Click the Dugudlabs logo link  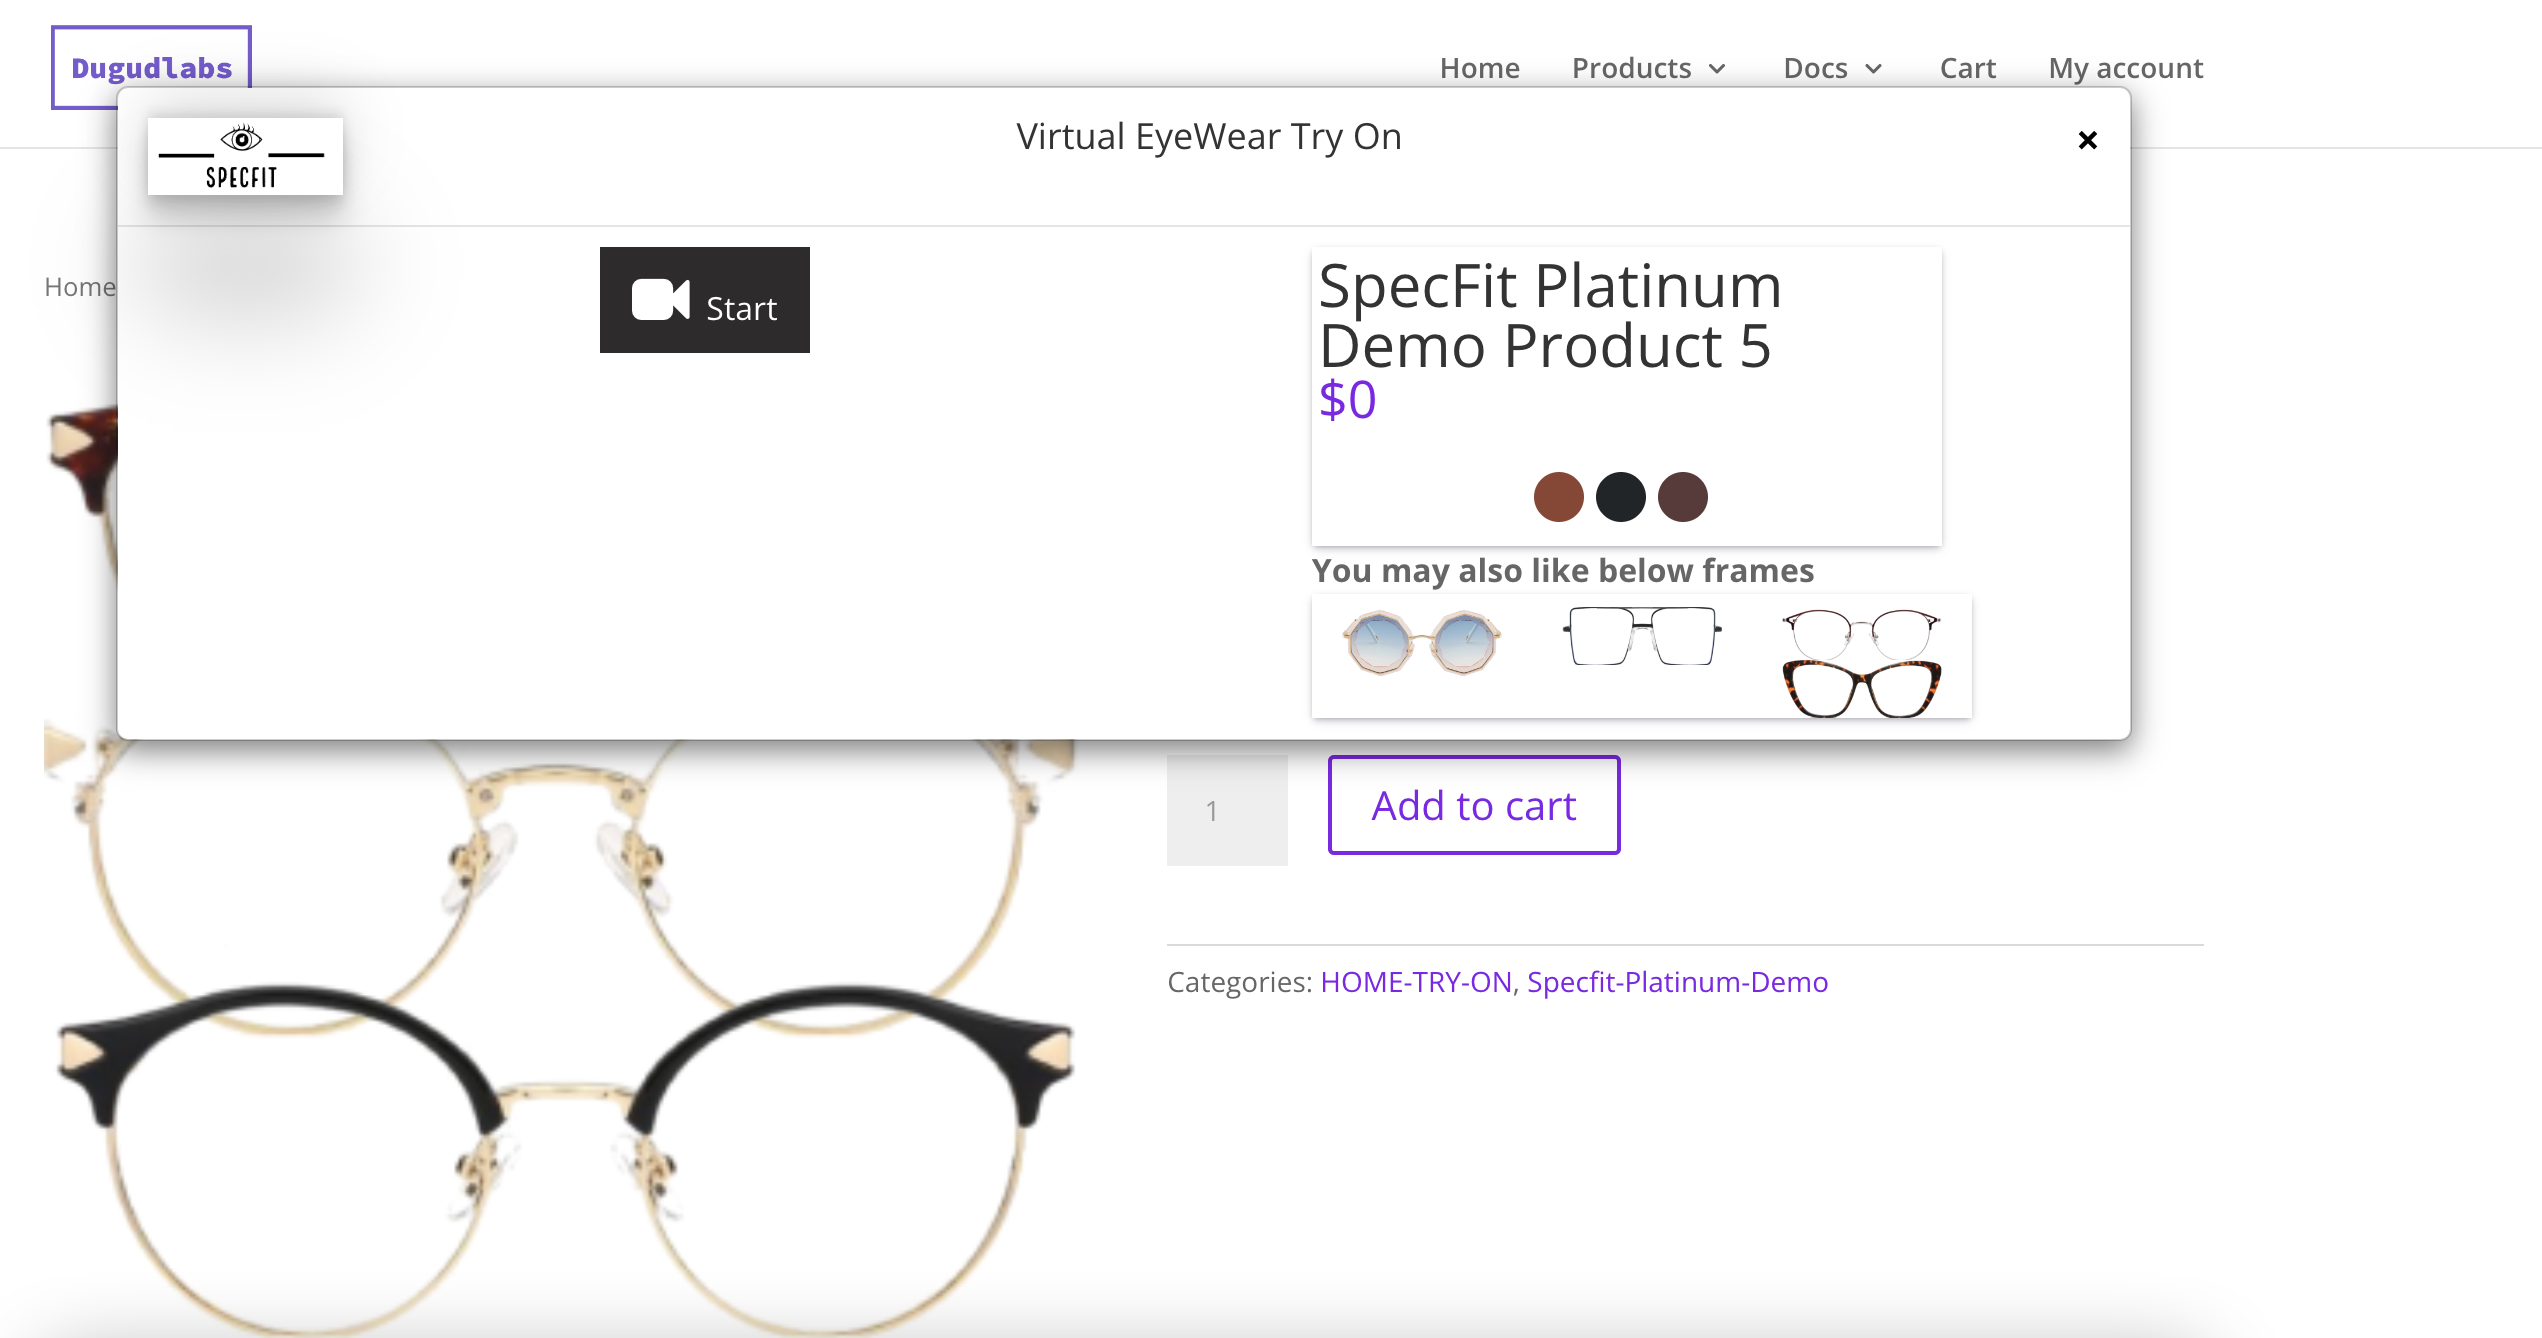[148, 66]
